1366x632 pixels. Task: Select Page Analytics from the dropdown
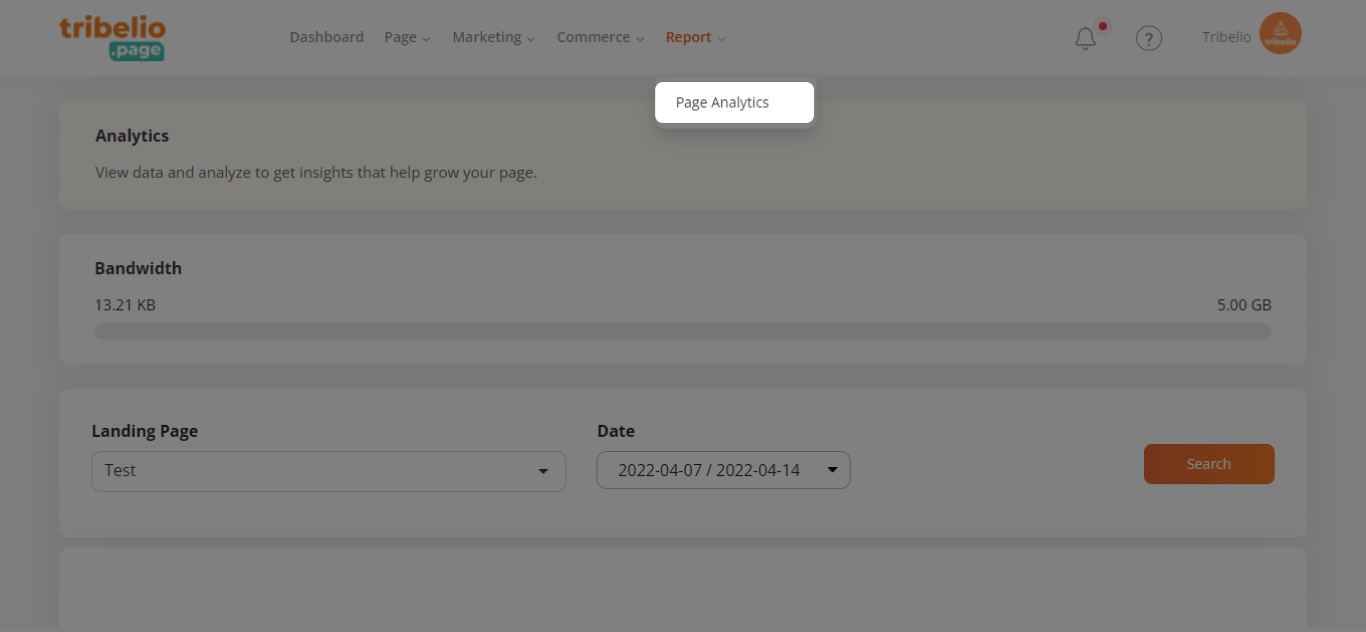click(x=735, y=102)
